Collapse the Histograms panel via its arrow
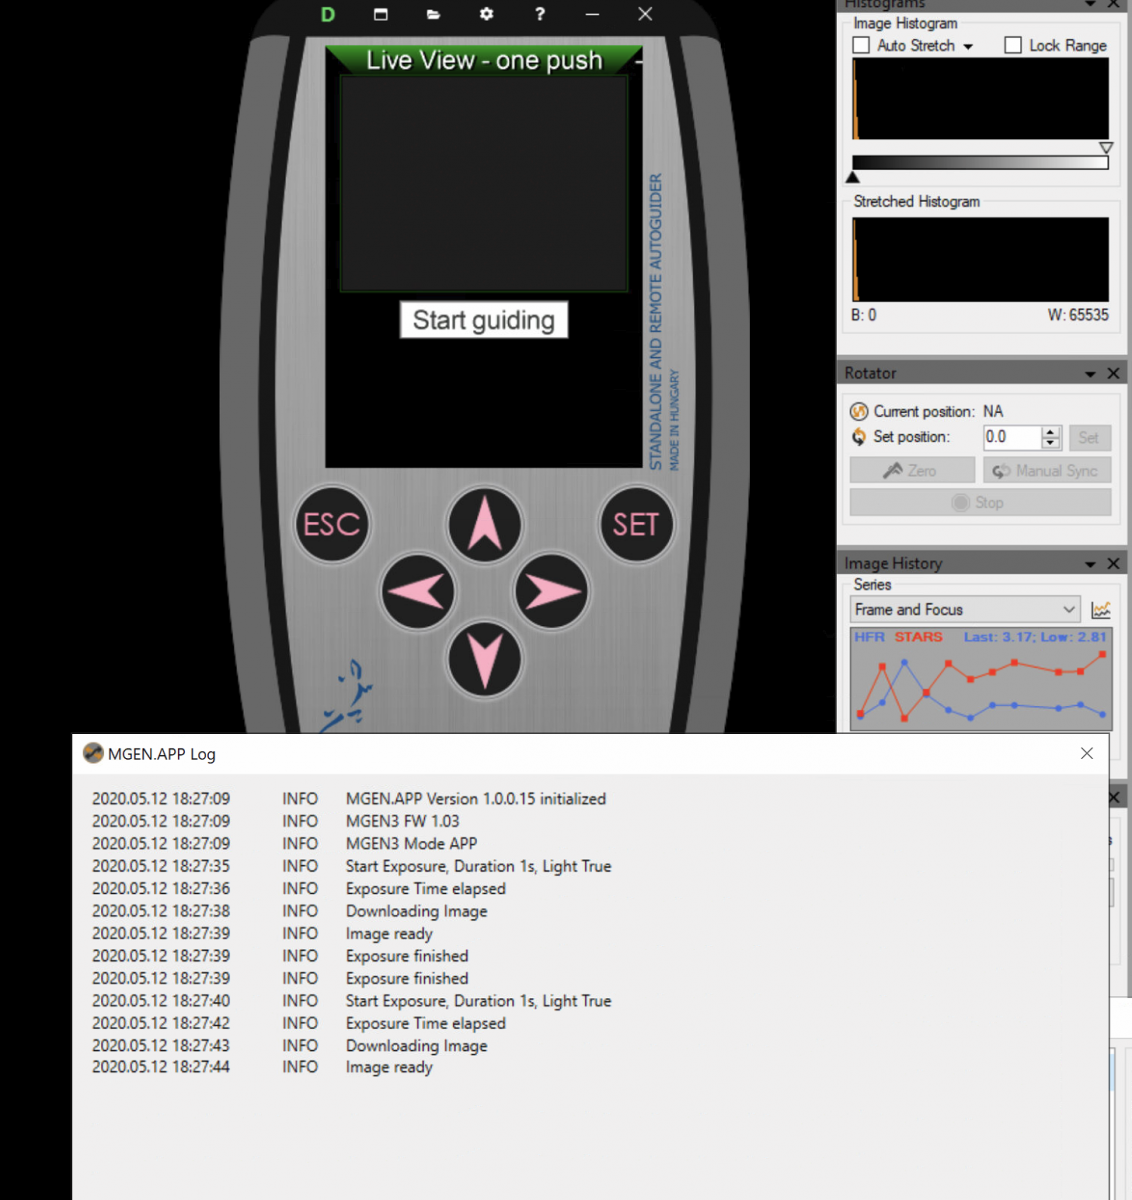1132x1200 pixels. coord(1091,4)
